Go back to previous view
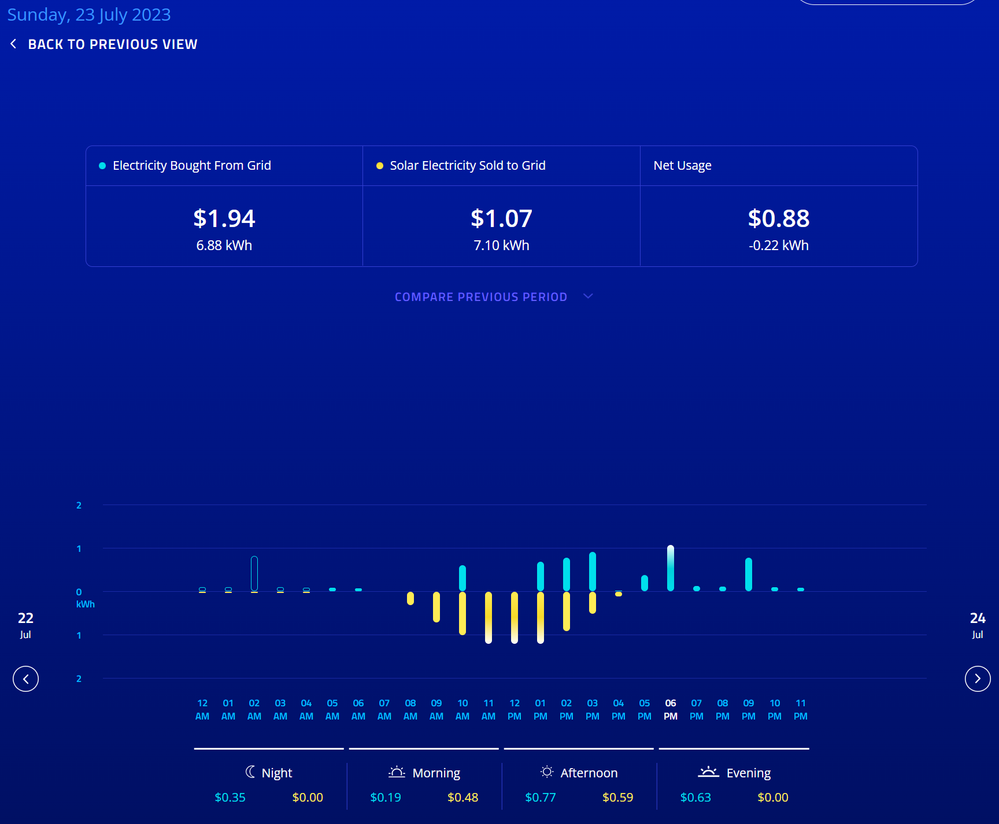 112,44
